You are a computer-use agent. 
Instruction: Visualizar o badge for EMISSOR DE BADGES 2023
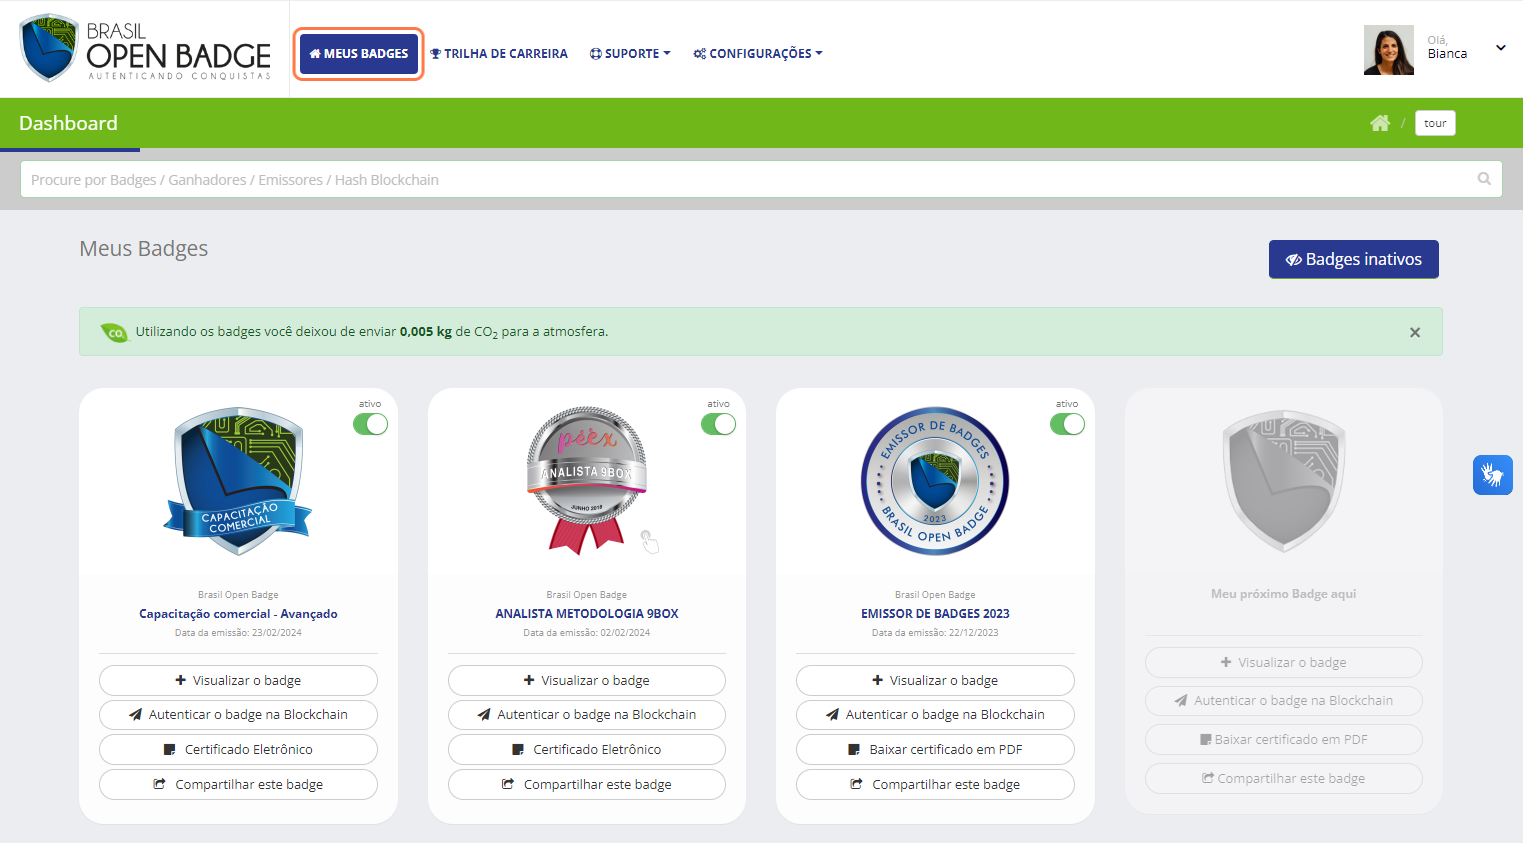pyautogui.click(x=935, y=680)
